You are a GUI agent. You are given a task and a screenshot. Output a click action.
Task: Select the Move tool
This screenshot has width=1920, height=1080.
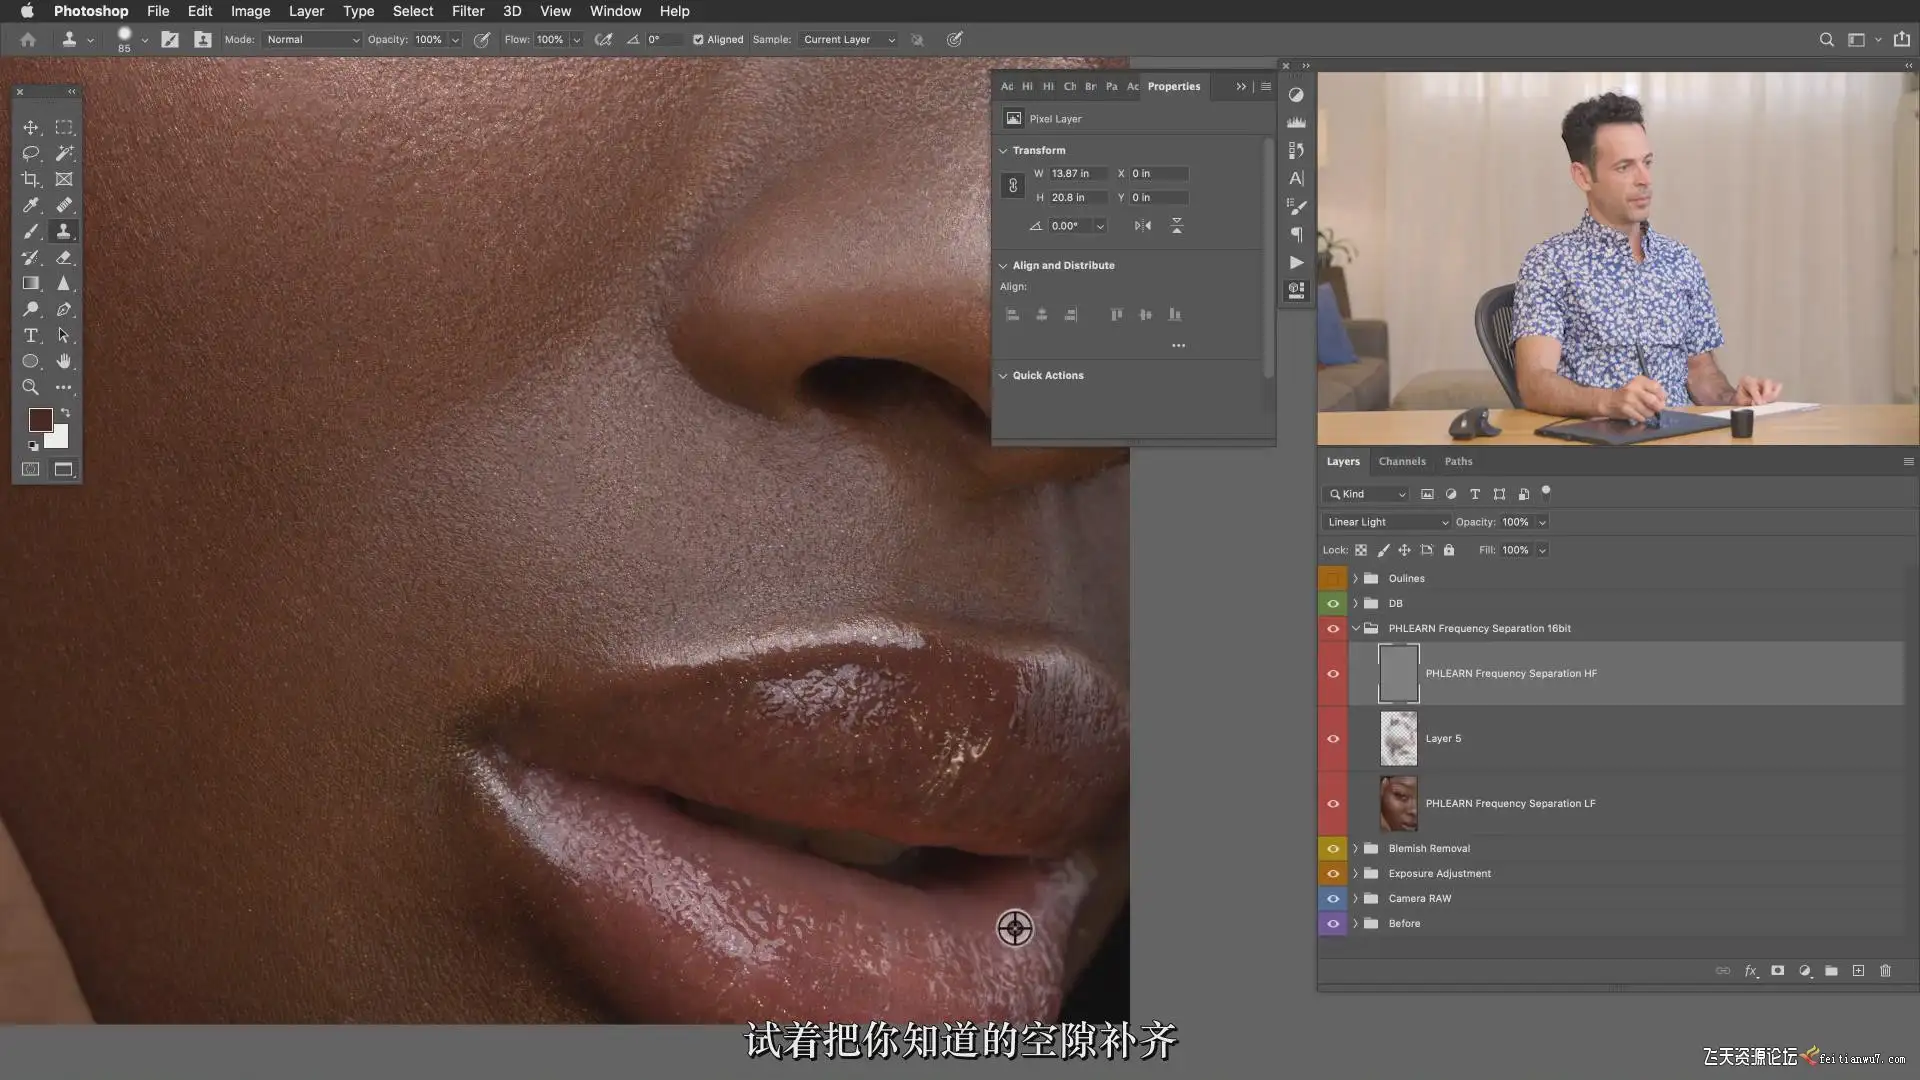tap(30, 127)
